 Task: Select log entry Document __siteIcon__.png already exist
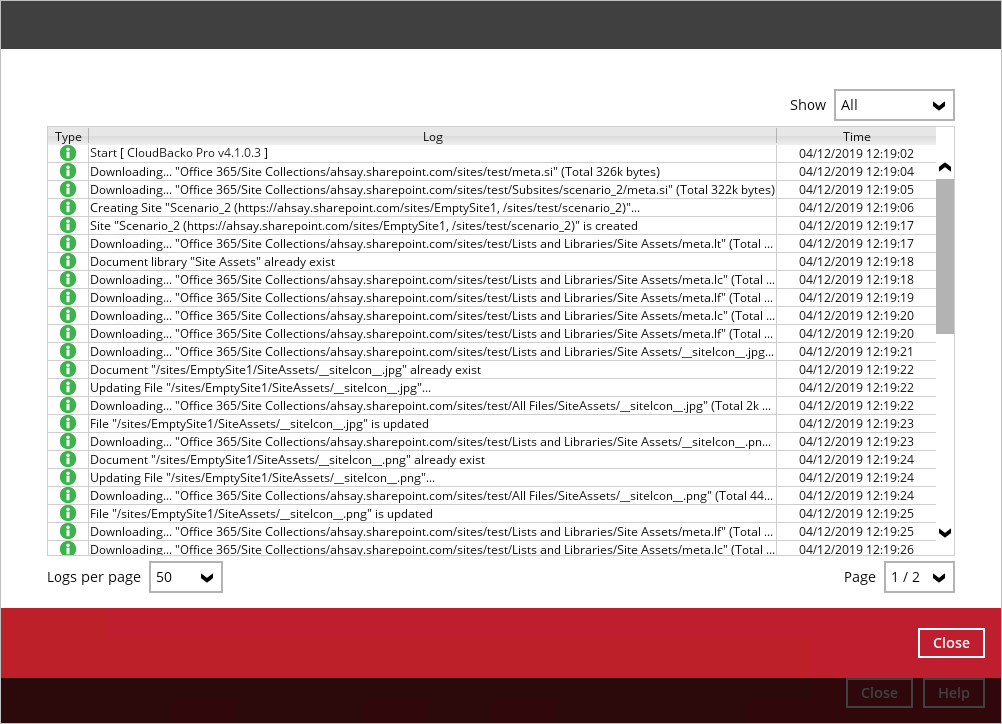[x=288, y=460]
